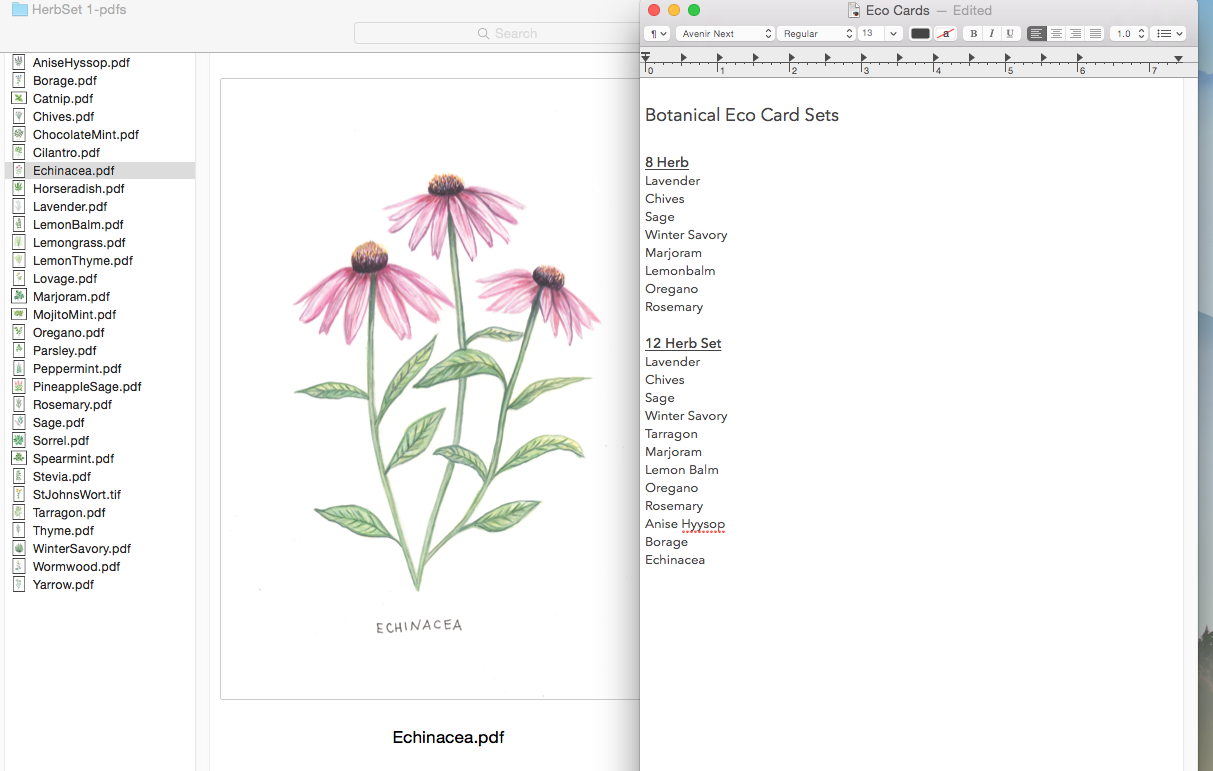Viewport: 1213px width, 771px height.
Task: Select Oregano.pdf file icon
Action: point(19,332)
